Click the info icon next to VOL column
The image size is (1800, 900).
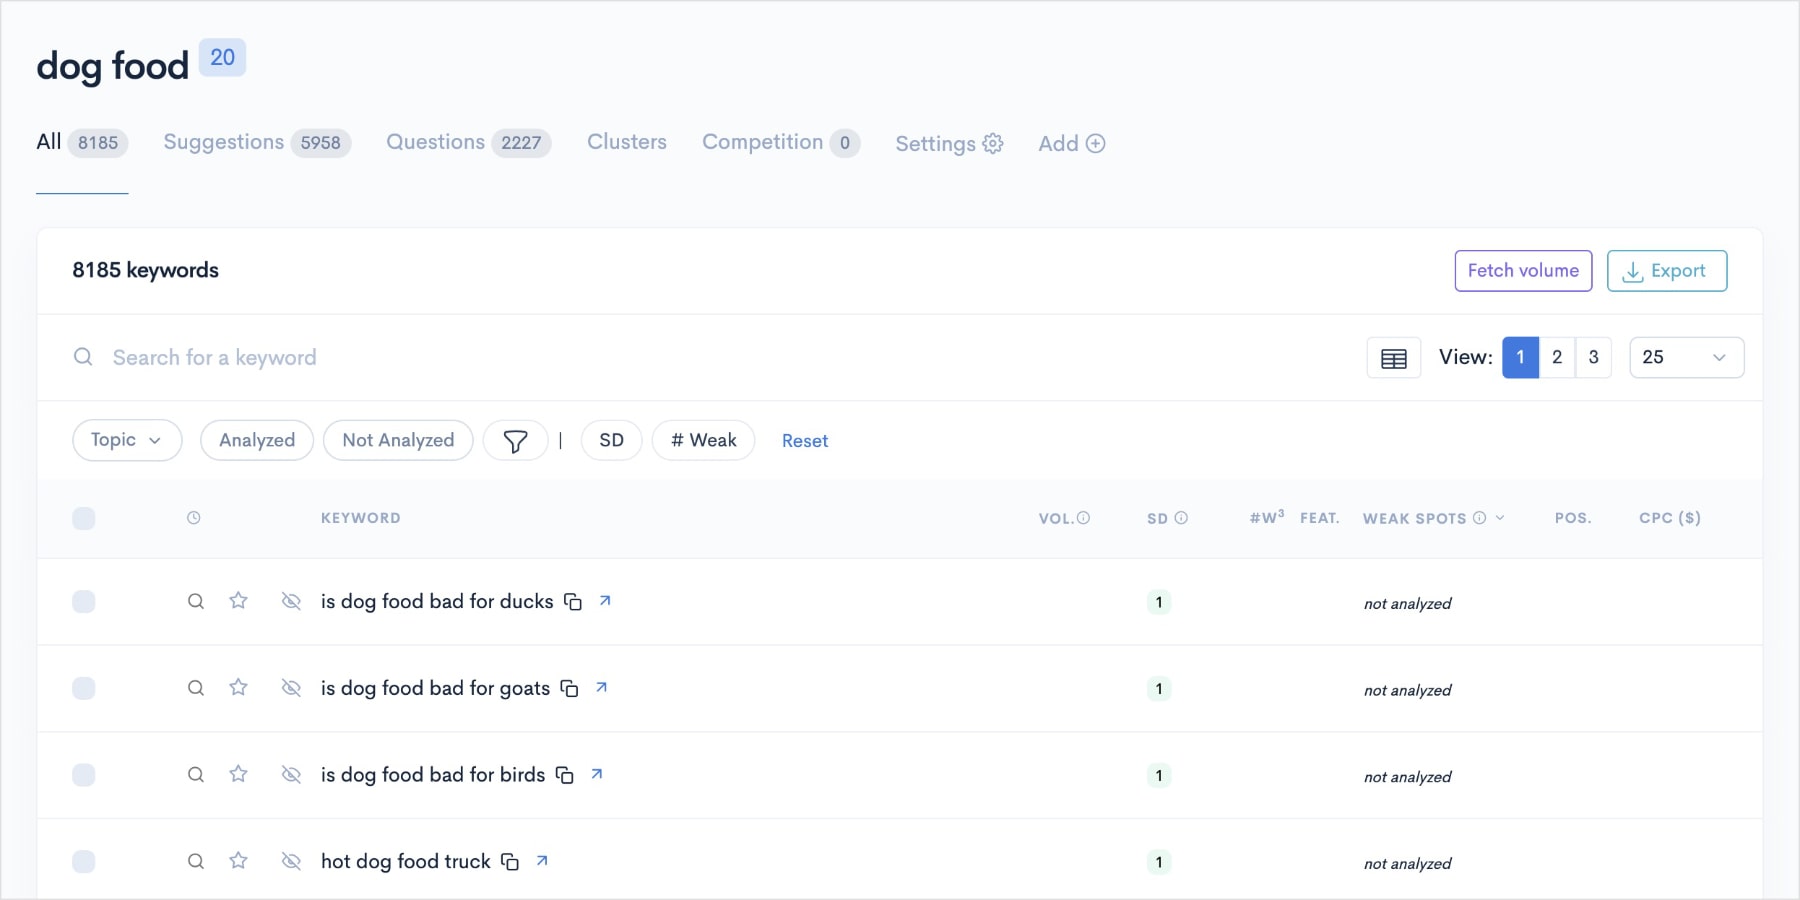[x=1084, y=517]
